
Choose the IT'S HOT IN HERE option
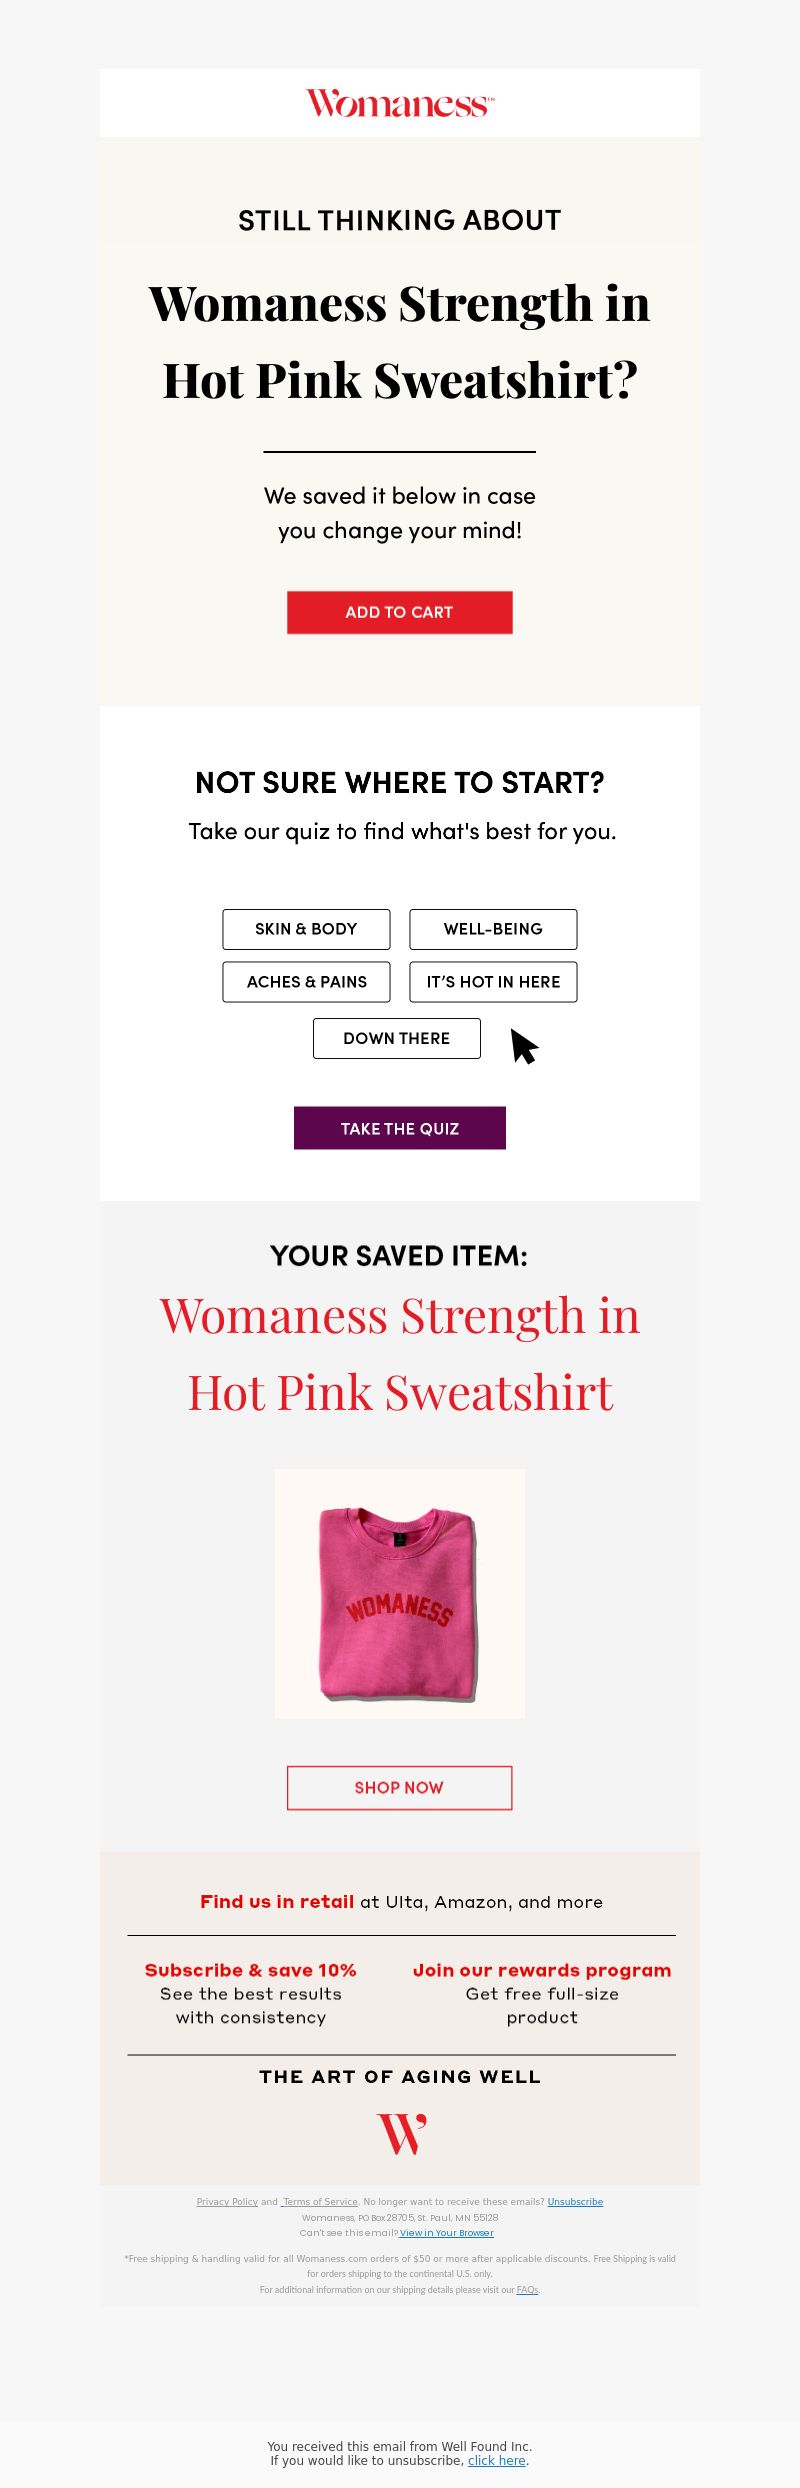pos(493,982)
